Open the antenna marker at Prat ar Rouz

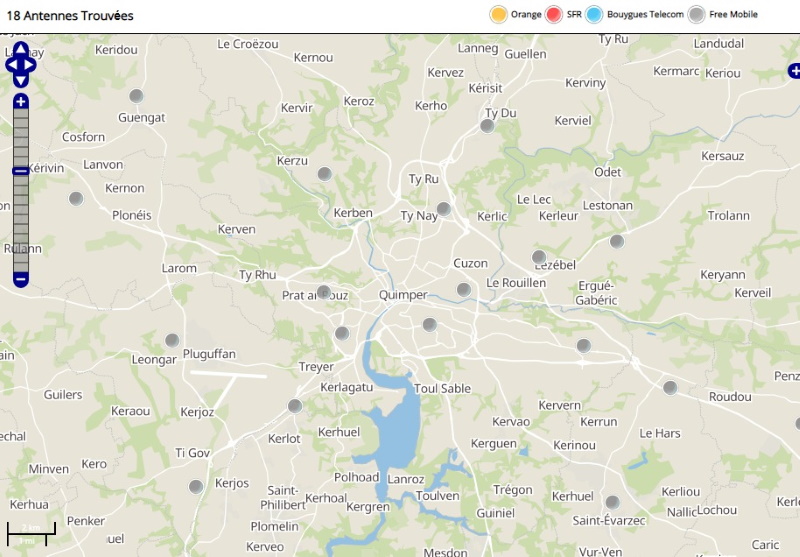[324, 292]
